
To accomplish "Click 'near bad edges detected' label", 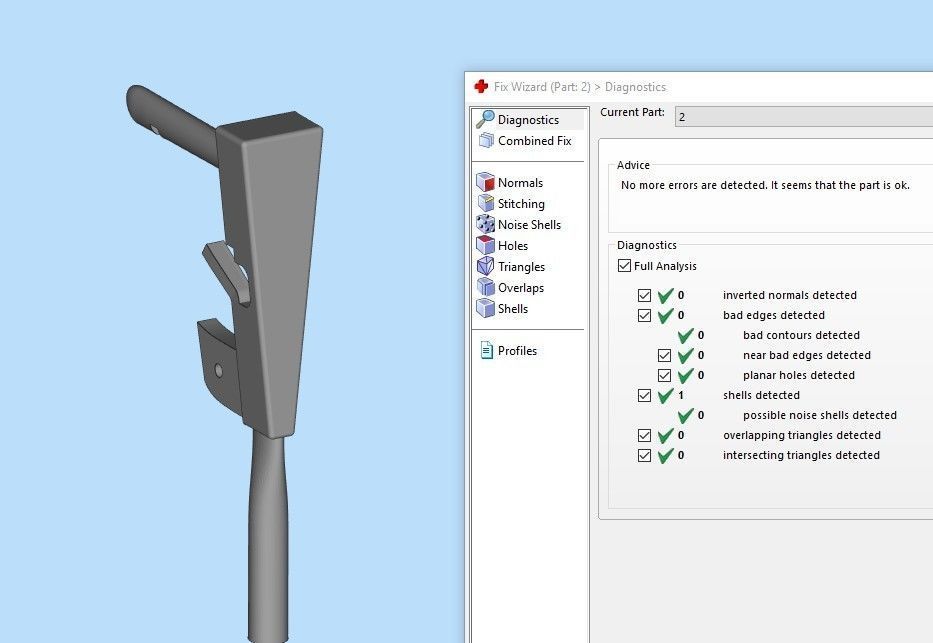I will (806, 355).
